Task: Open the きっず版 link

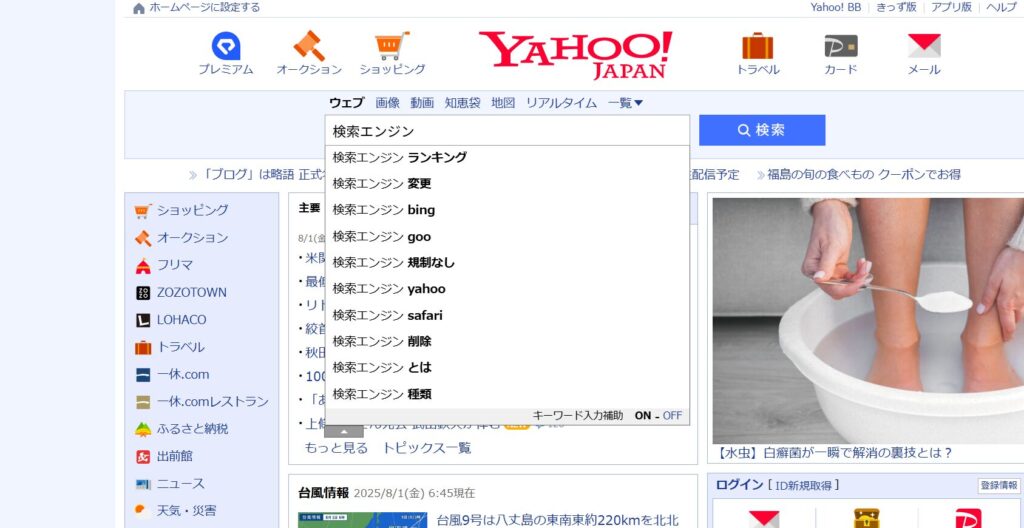Action: coord(896,7)
